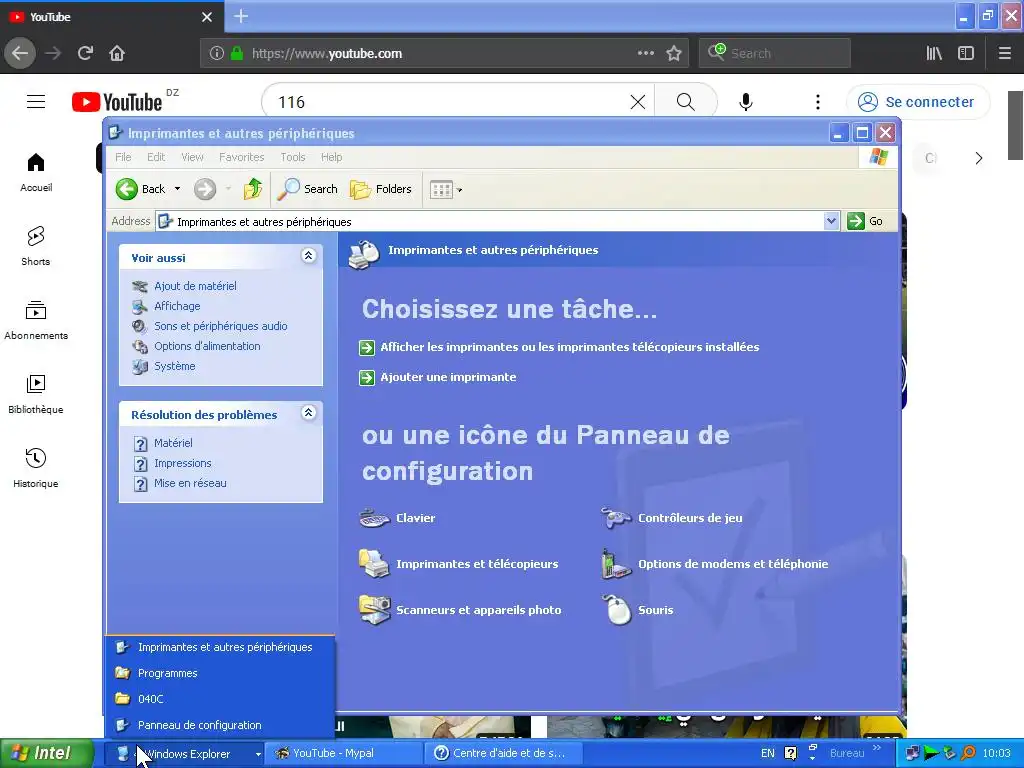Open the Back history dropdown arrow

177,189
